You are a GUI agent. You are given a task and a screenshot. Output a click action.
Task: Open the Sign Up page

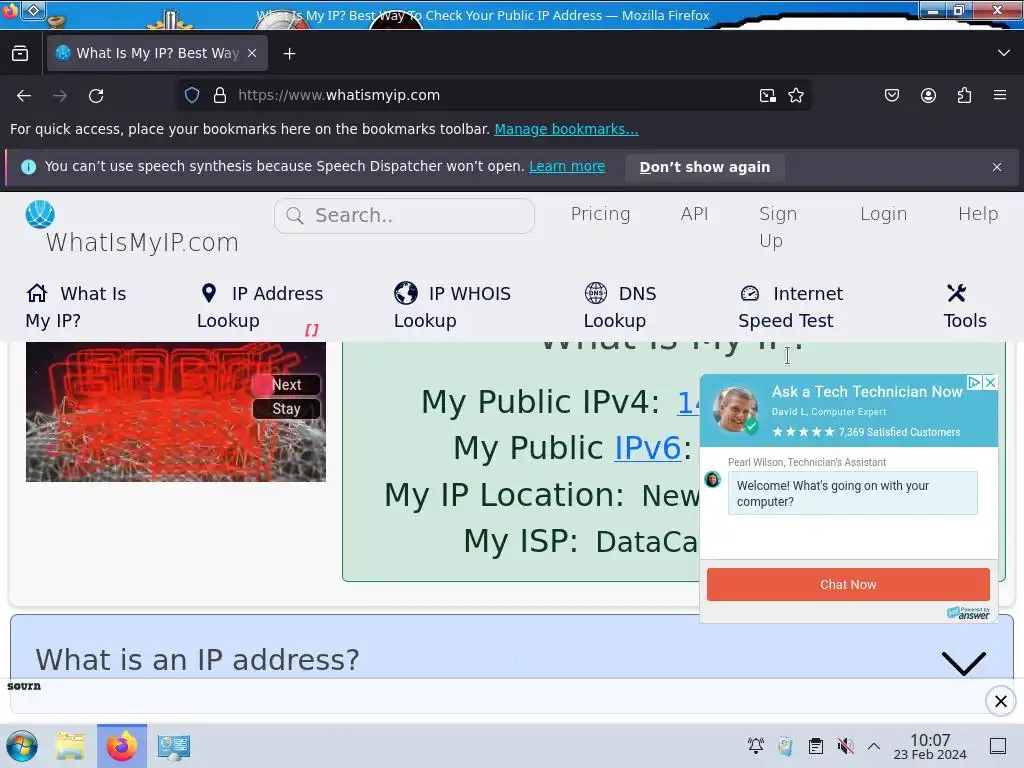tap(778, 227)
